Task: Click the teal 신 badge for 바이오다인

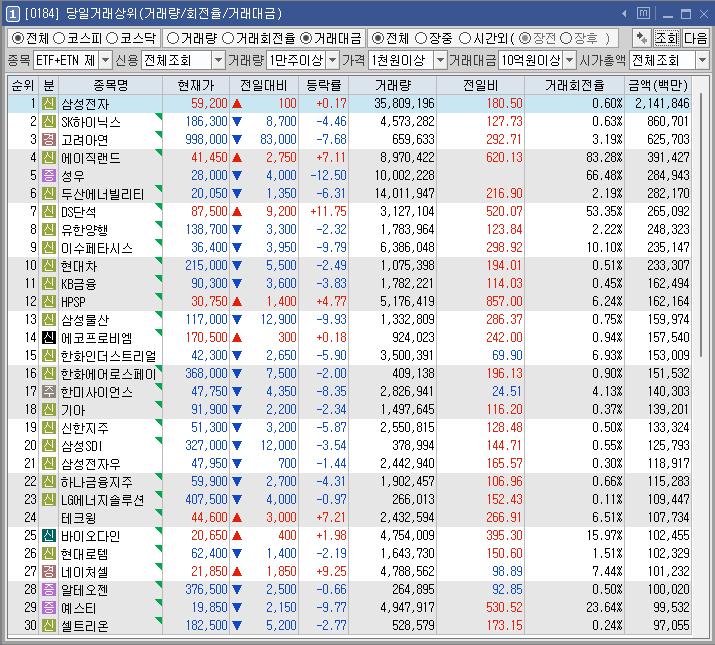Action: 49,536
